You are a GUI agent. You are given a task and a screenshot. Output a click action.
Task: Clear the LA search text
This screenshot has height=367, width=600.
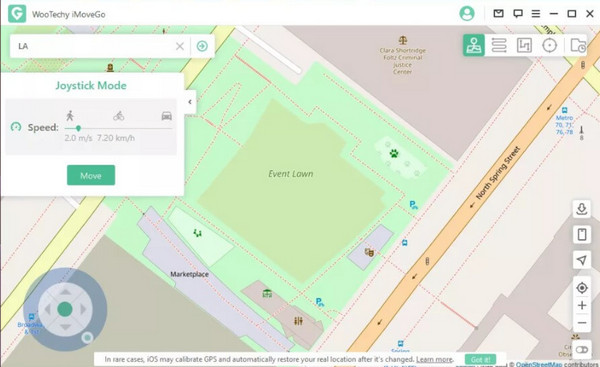[179, 46]
